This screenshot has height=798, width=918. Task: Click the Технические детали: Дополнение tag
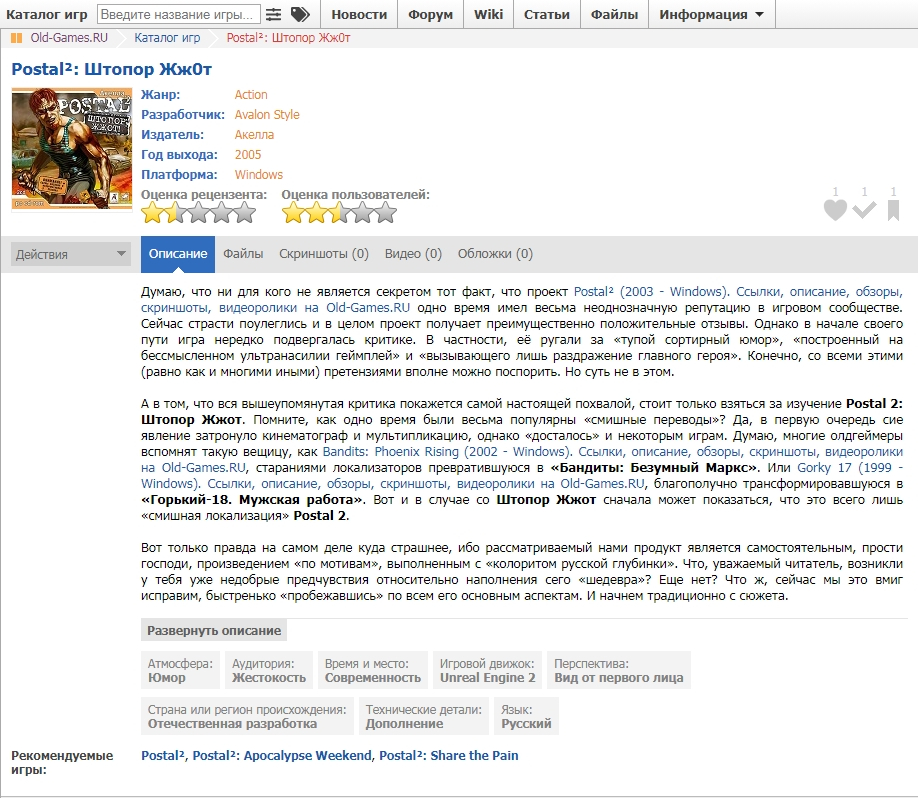pyautogui.click(x=424, y=716)
